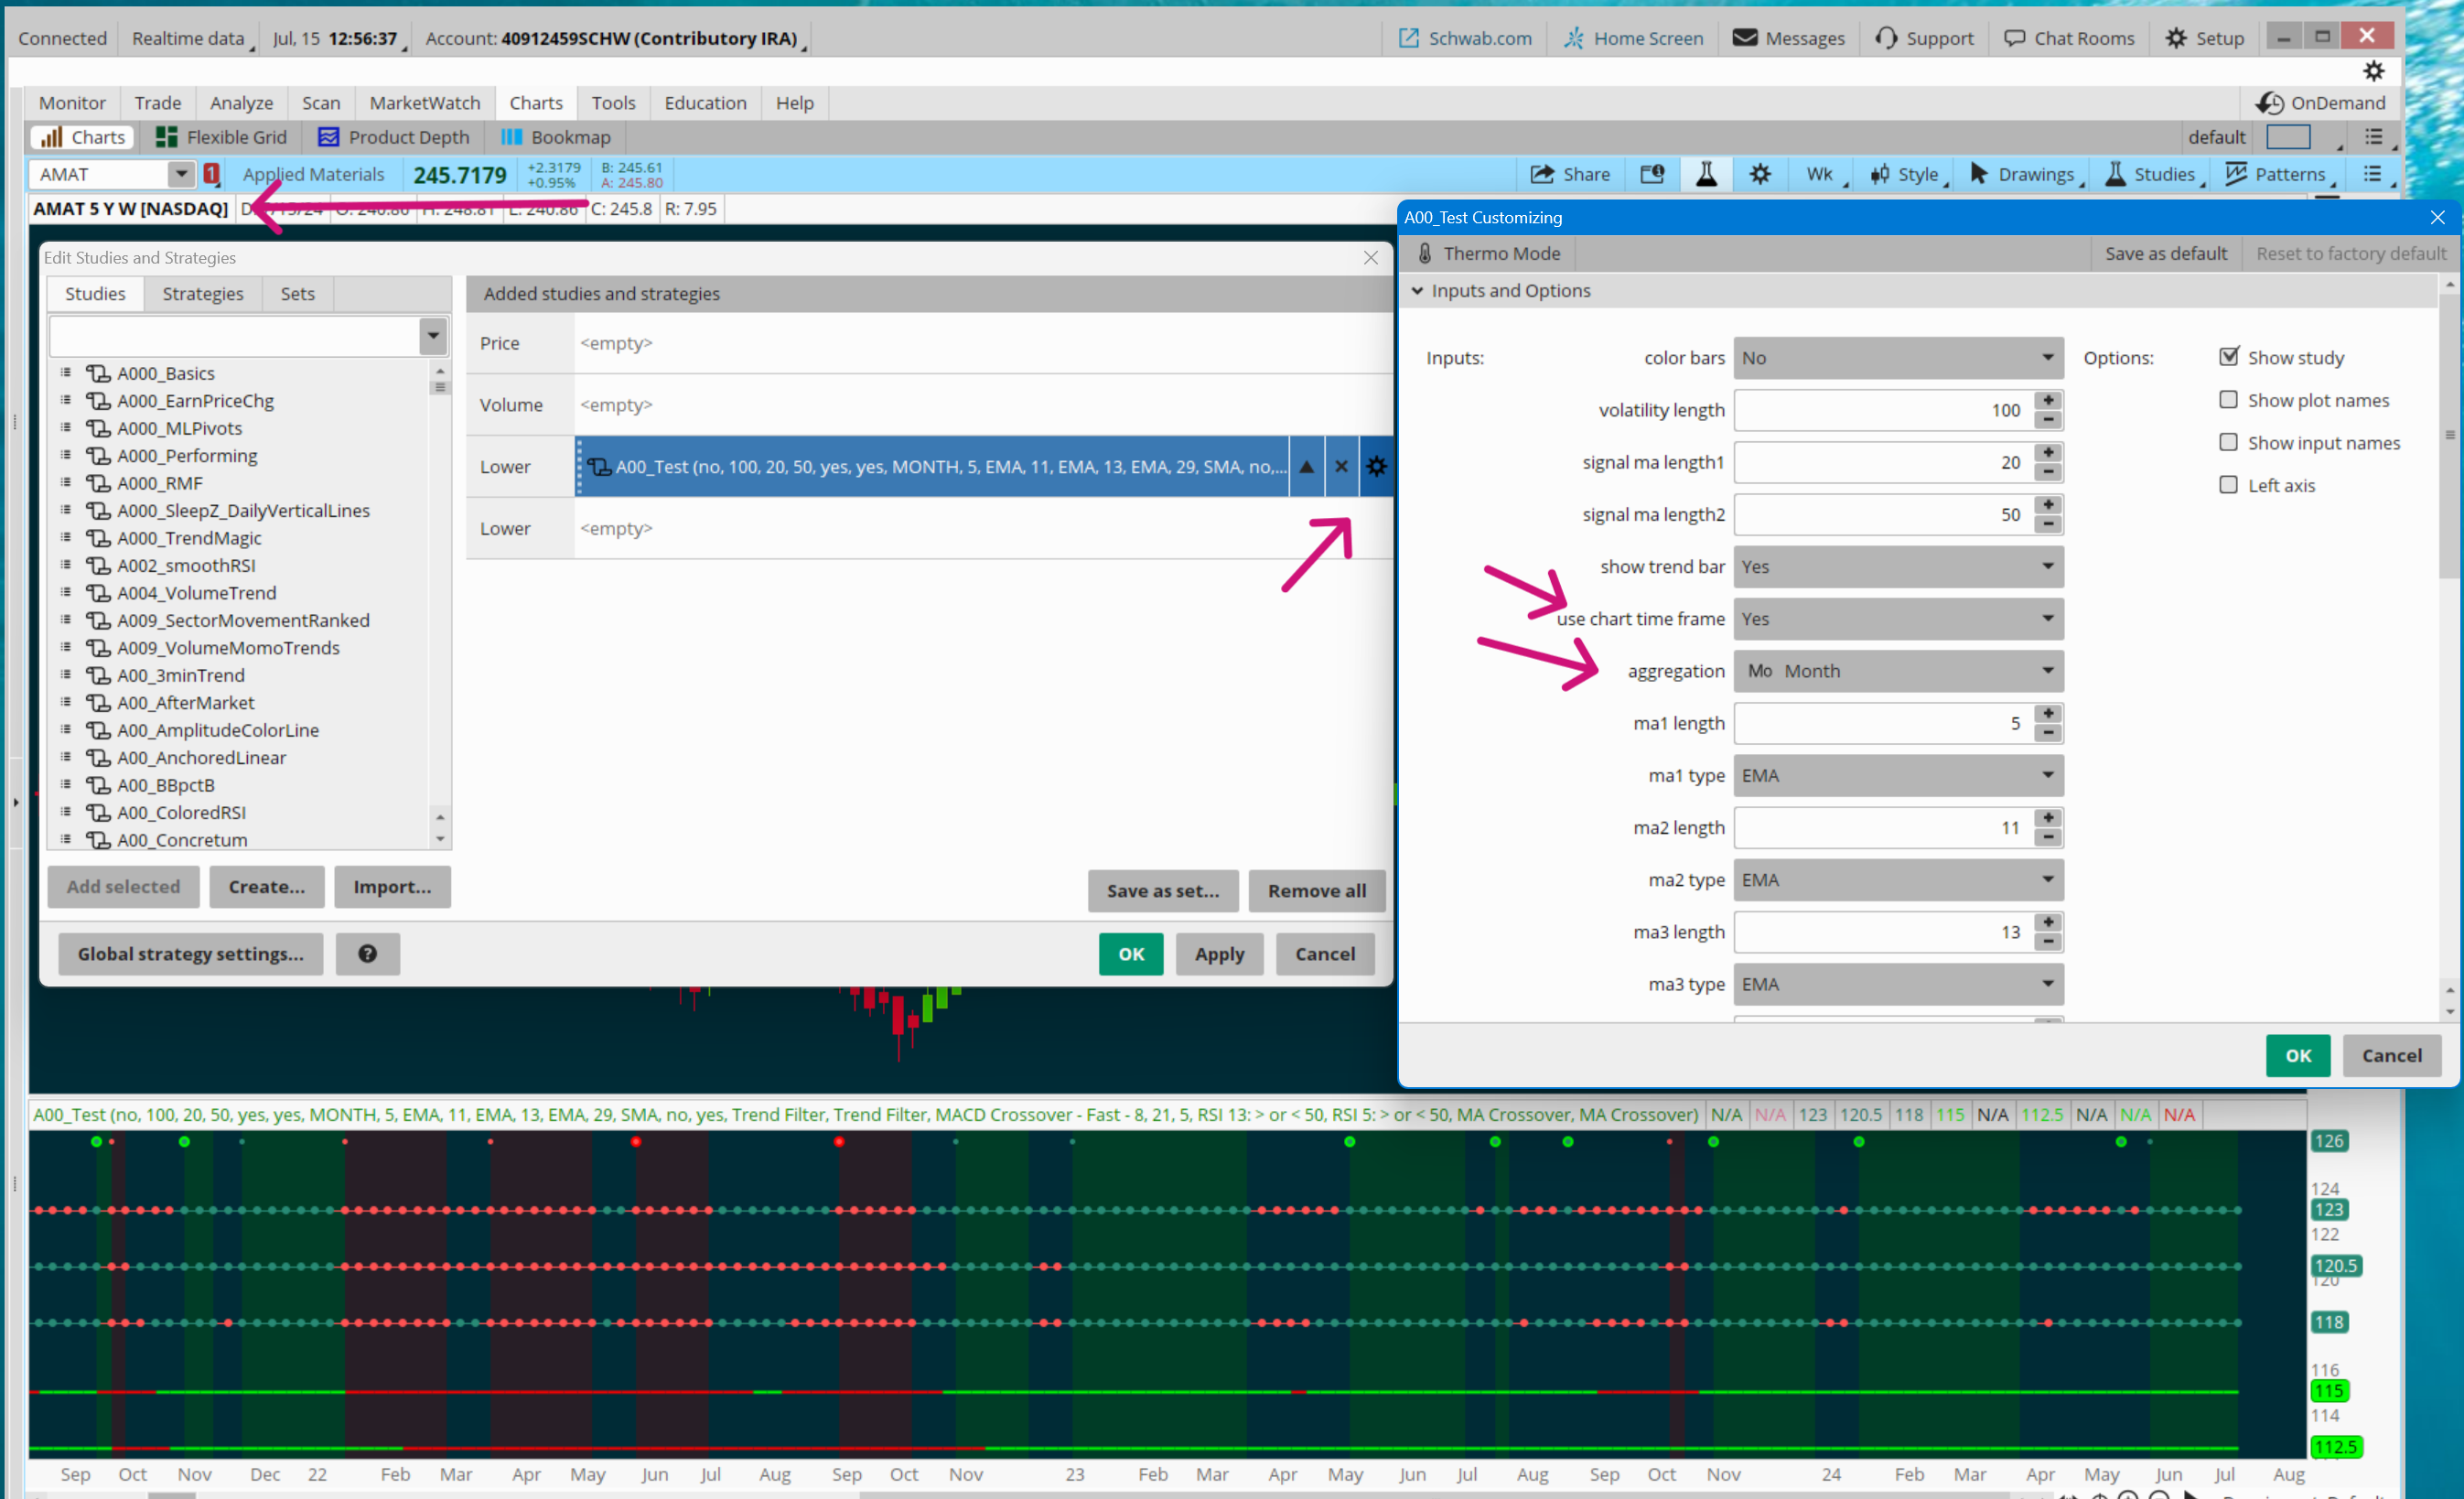Open A00_Test customize gear icon
This screenshot has width=2464, height=1499.
1376,466
